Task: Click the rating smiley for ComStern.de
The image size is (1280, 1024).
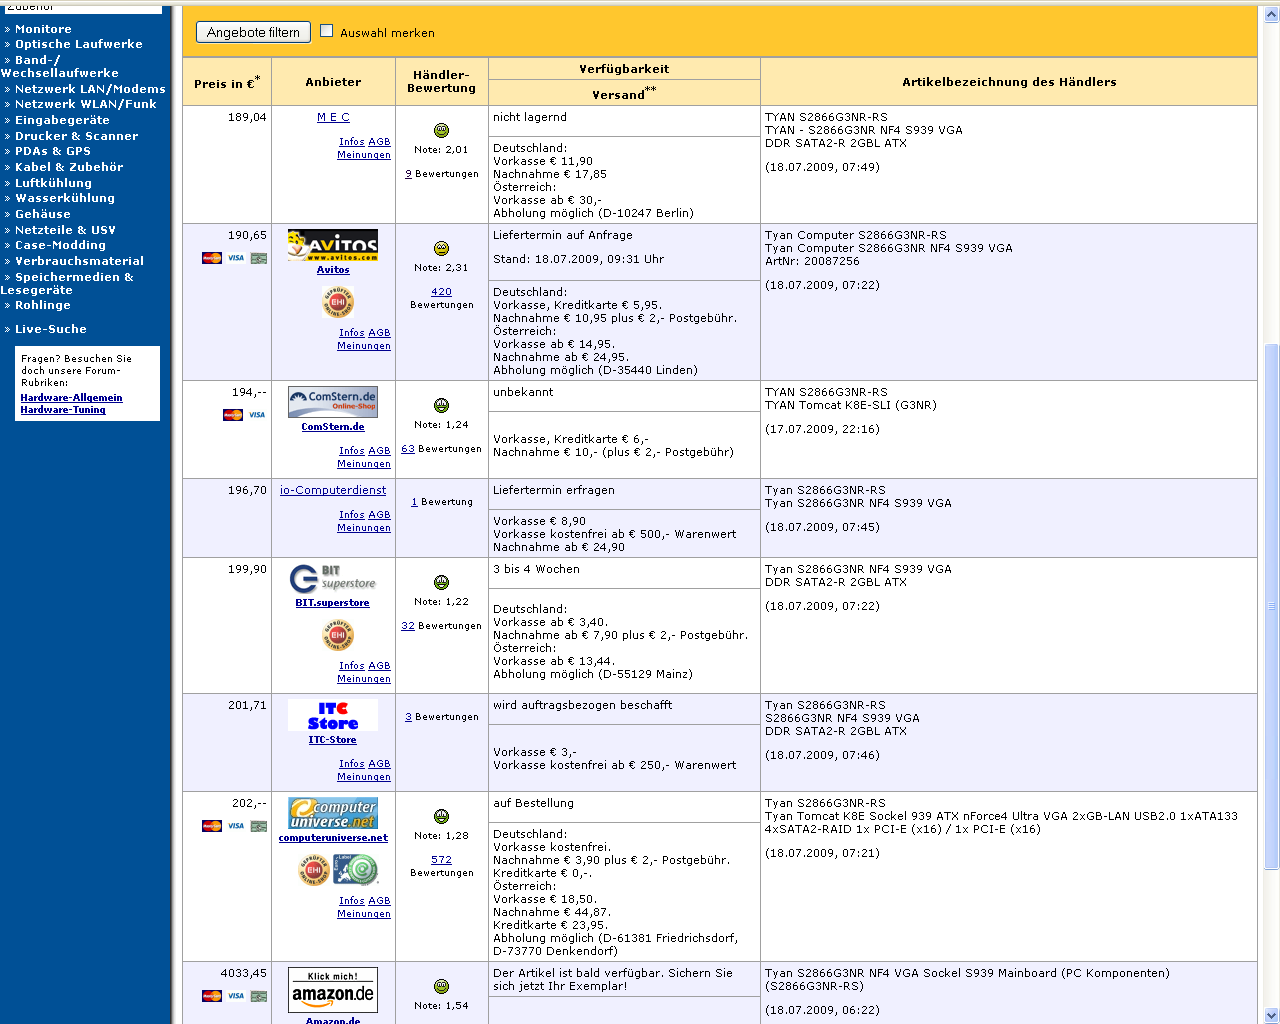Action: tap(441, 405)
